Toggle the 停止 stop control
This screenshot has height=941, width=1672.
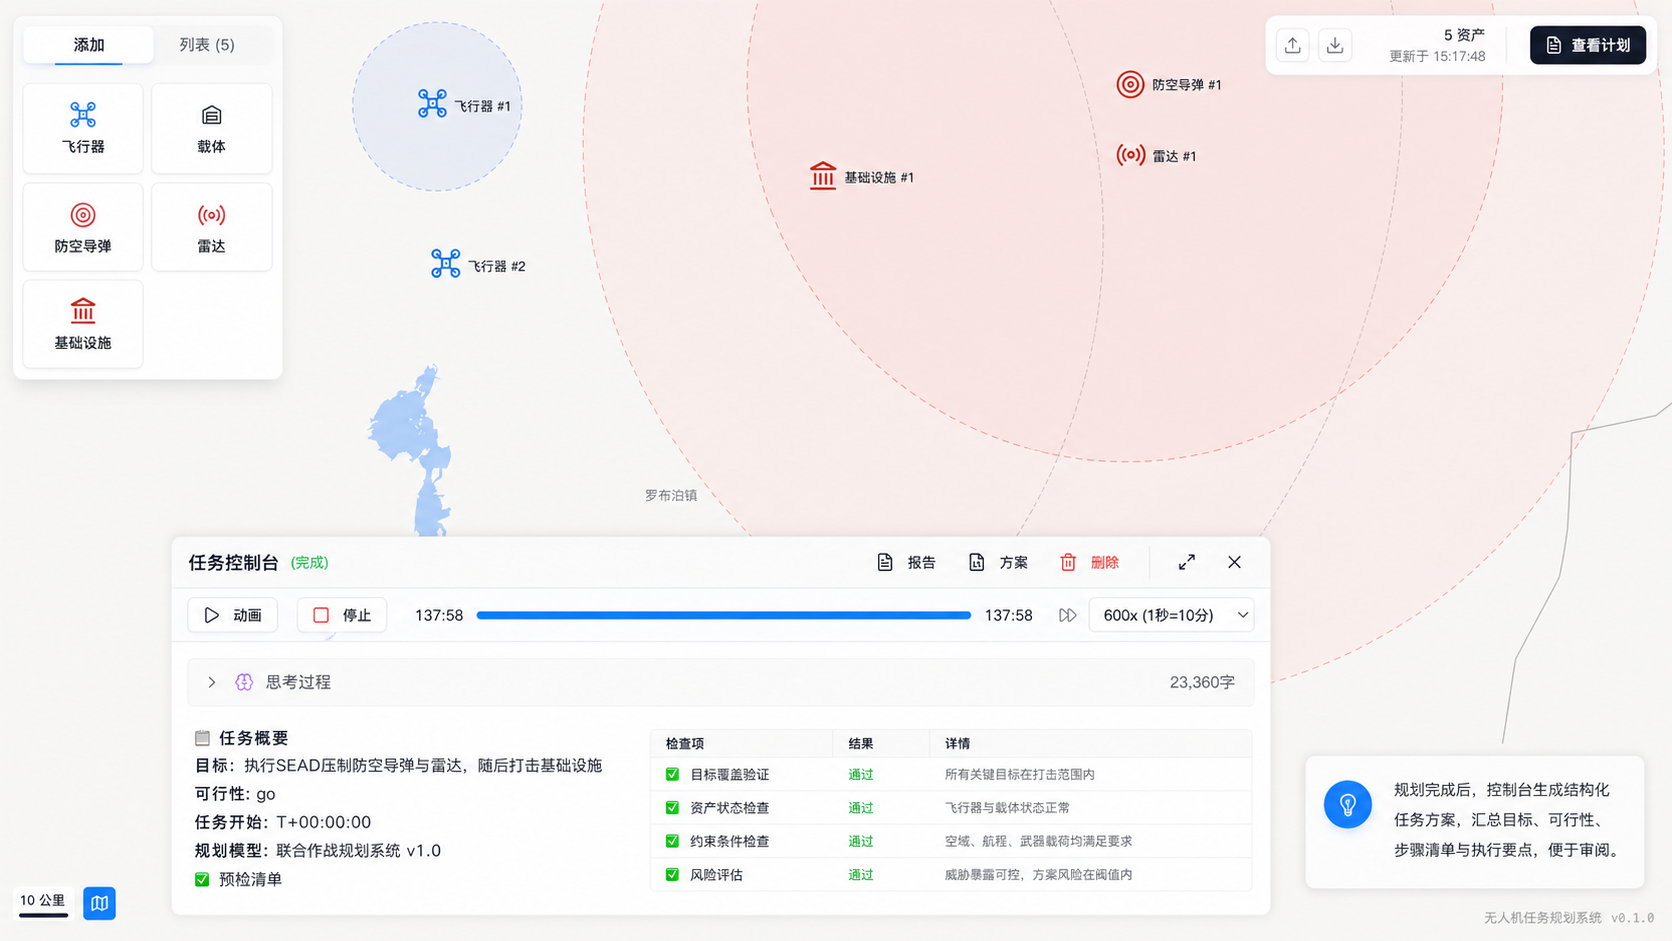pyautogui.click(x=341, y=614)
